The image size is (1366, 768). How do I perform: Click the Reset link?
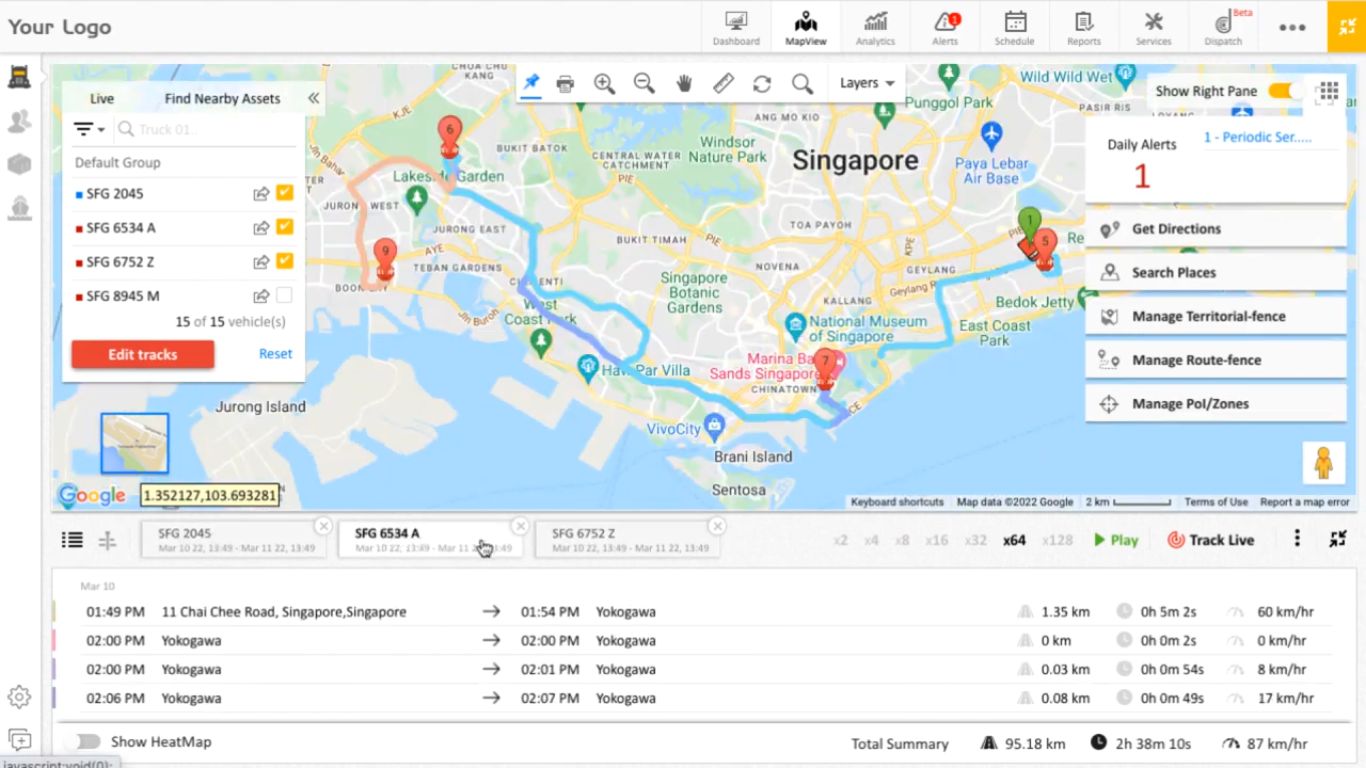click(x=276, y=354)
